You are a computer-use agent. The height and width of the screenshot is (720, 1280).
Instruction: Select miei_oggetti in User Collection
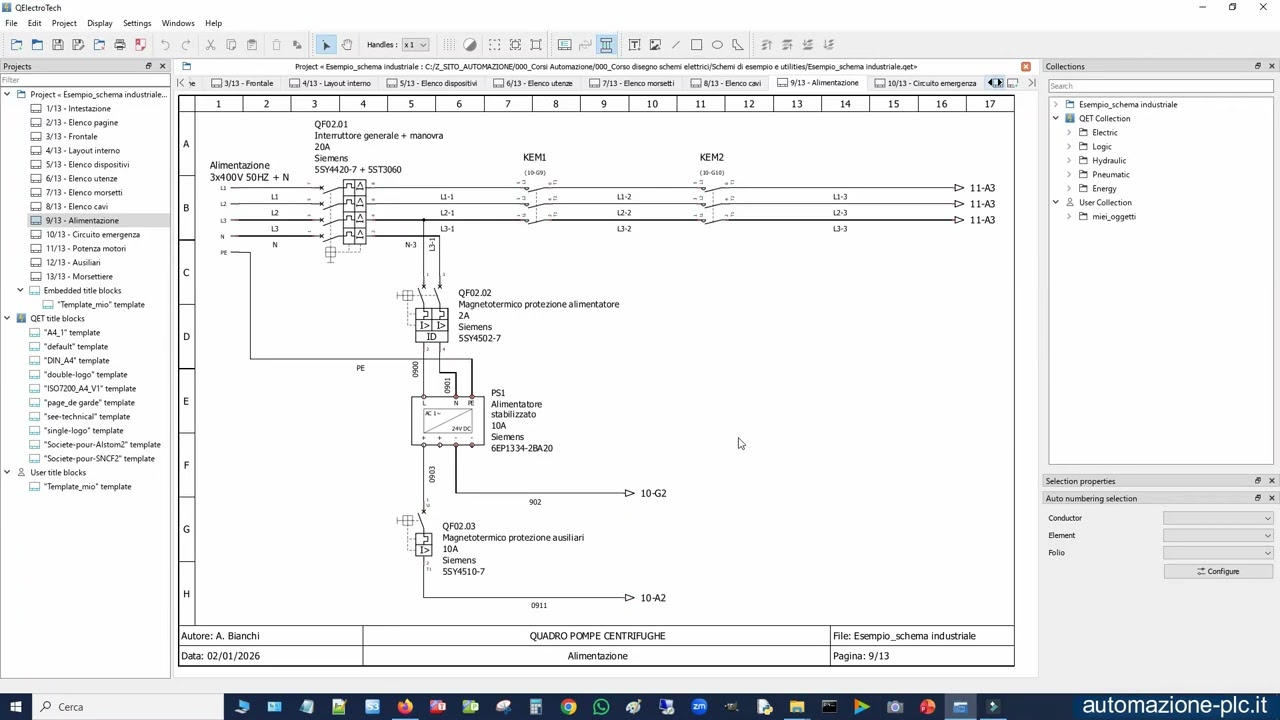click(1113, 216)
